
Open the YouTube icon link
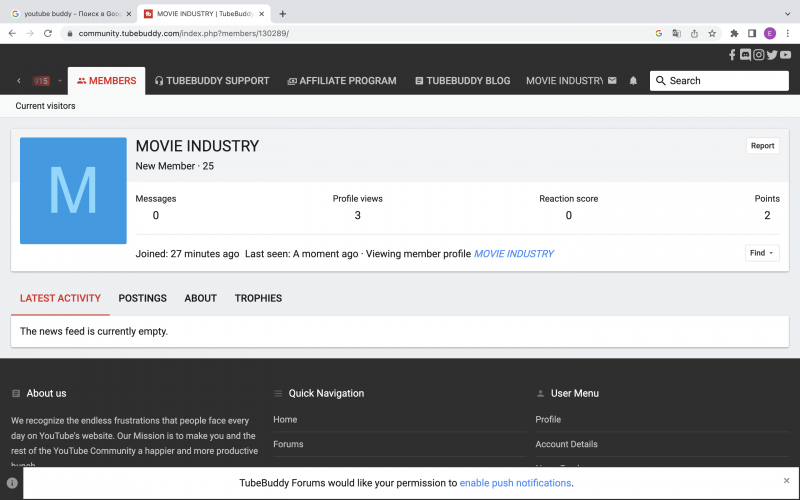click(786, 55)
